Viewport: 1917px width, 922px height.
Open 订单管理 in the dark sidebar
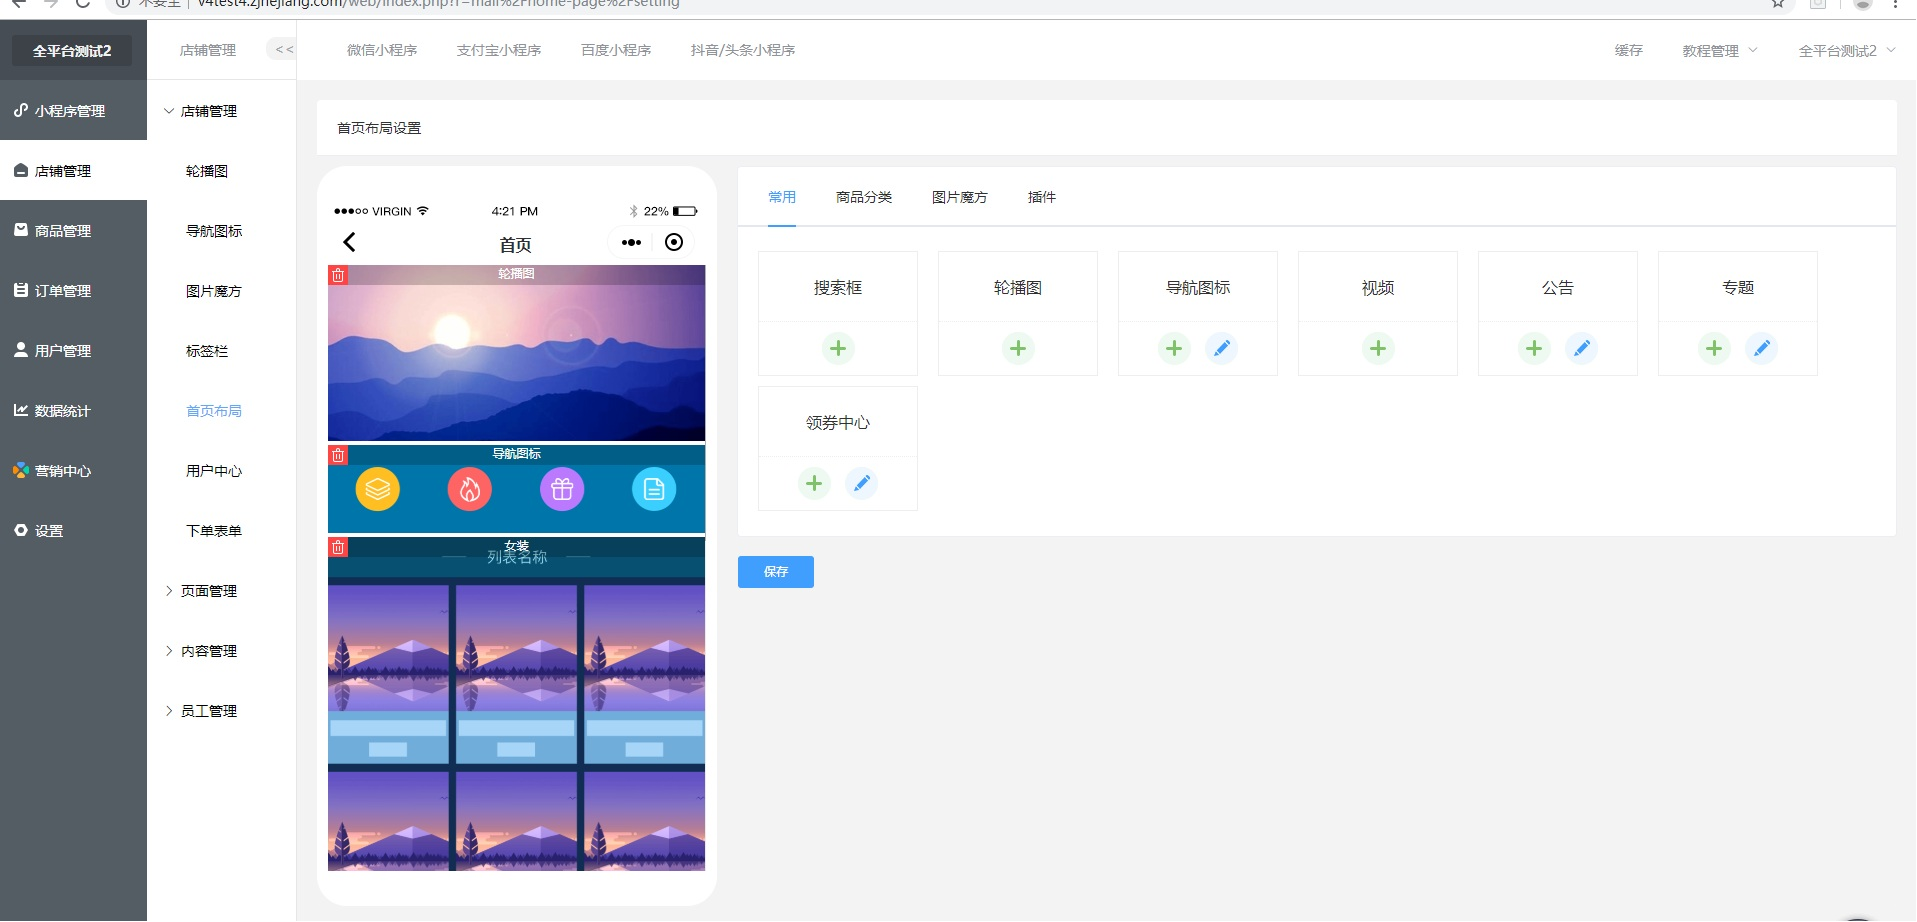point(73,290)
